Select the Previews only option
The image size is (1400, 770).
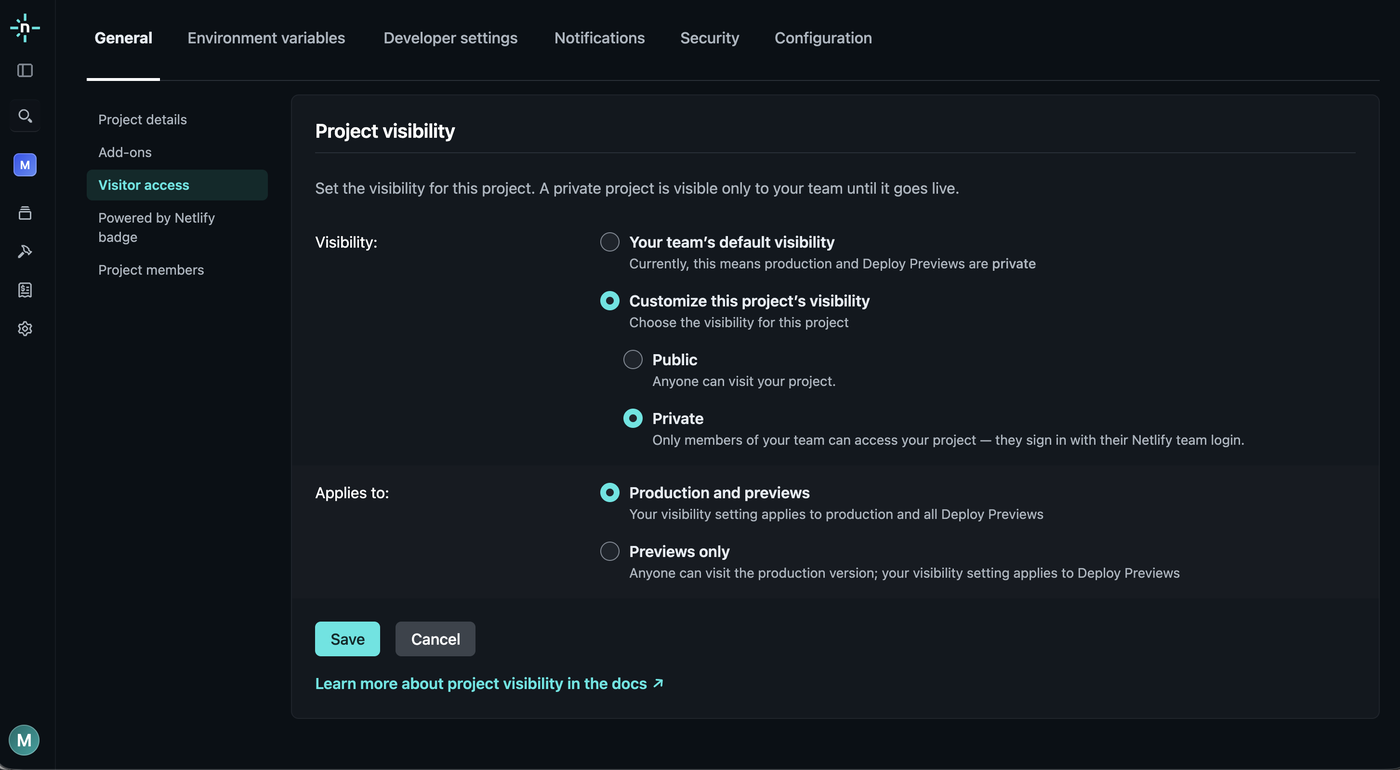pos(609,552)
